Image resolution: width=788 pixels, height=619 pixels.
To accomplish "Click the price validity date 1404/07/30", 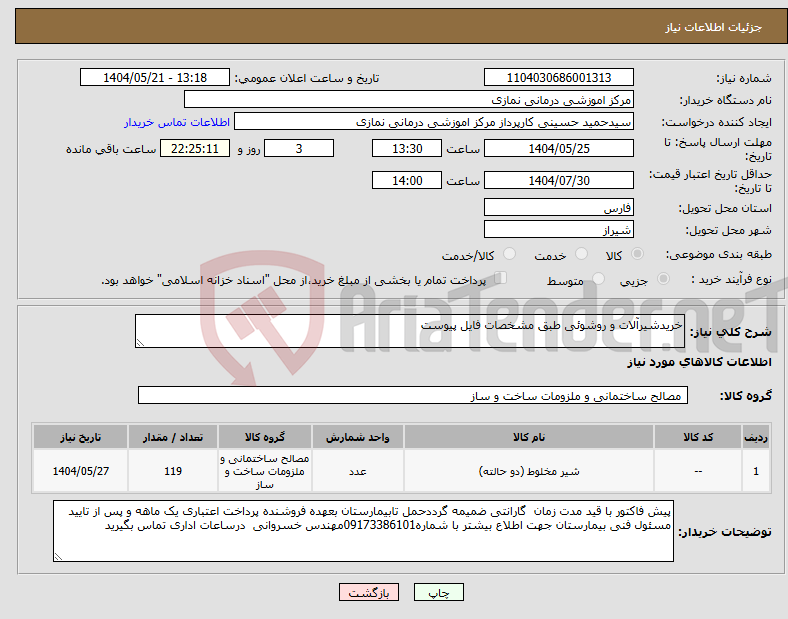I will [558, 180].
